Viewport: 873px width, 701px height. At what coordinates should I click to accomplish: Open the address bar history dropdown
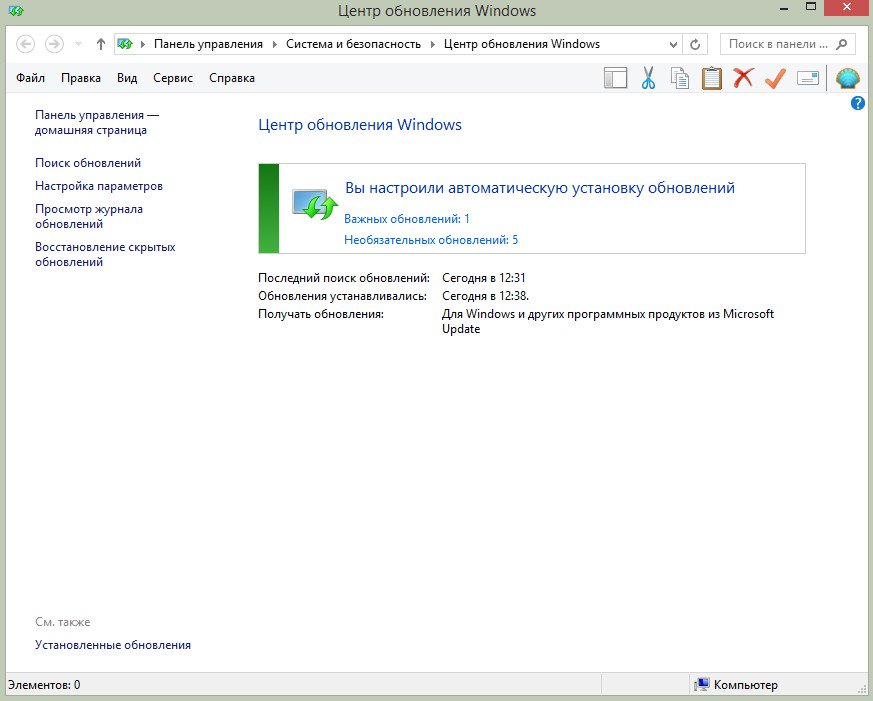coord(673,44)
